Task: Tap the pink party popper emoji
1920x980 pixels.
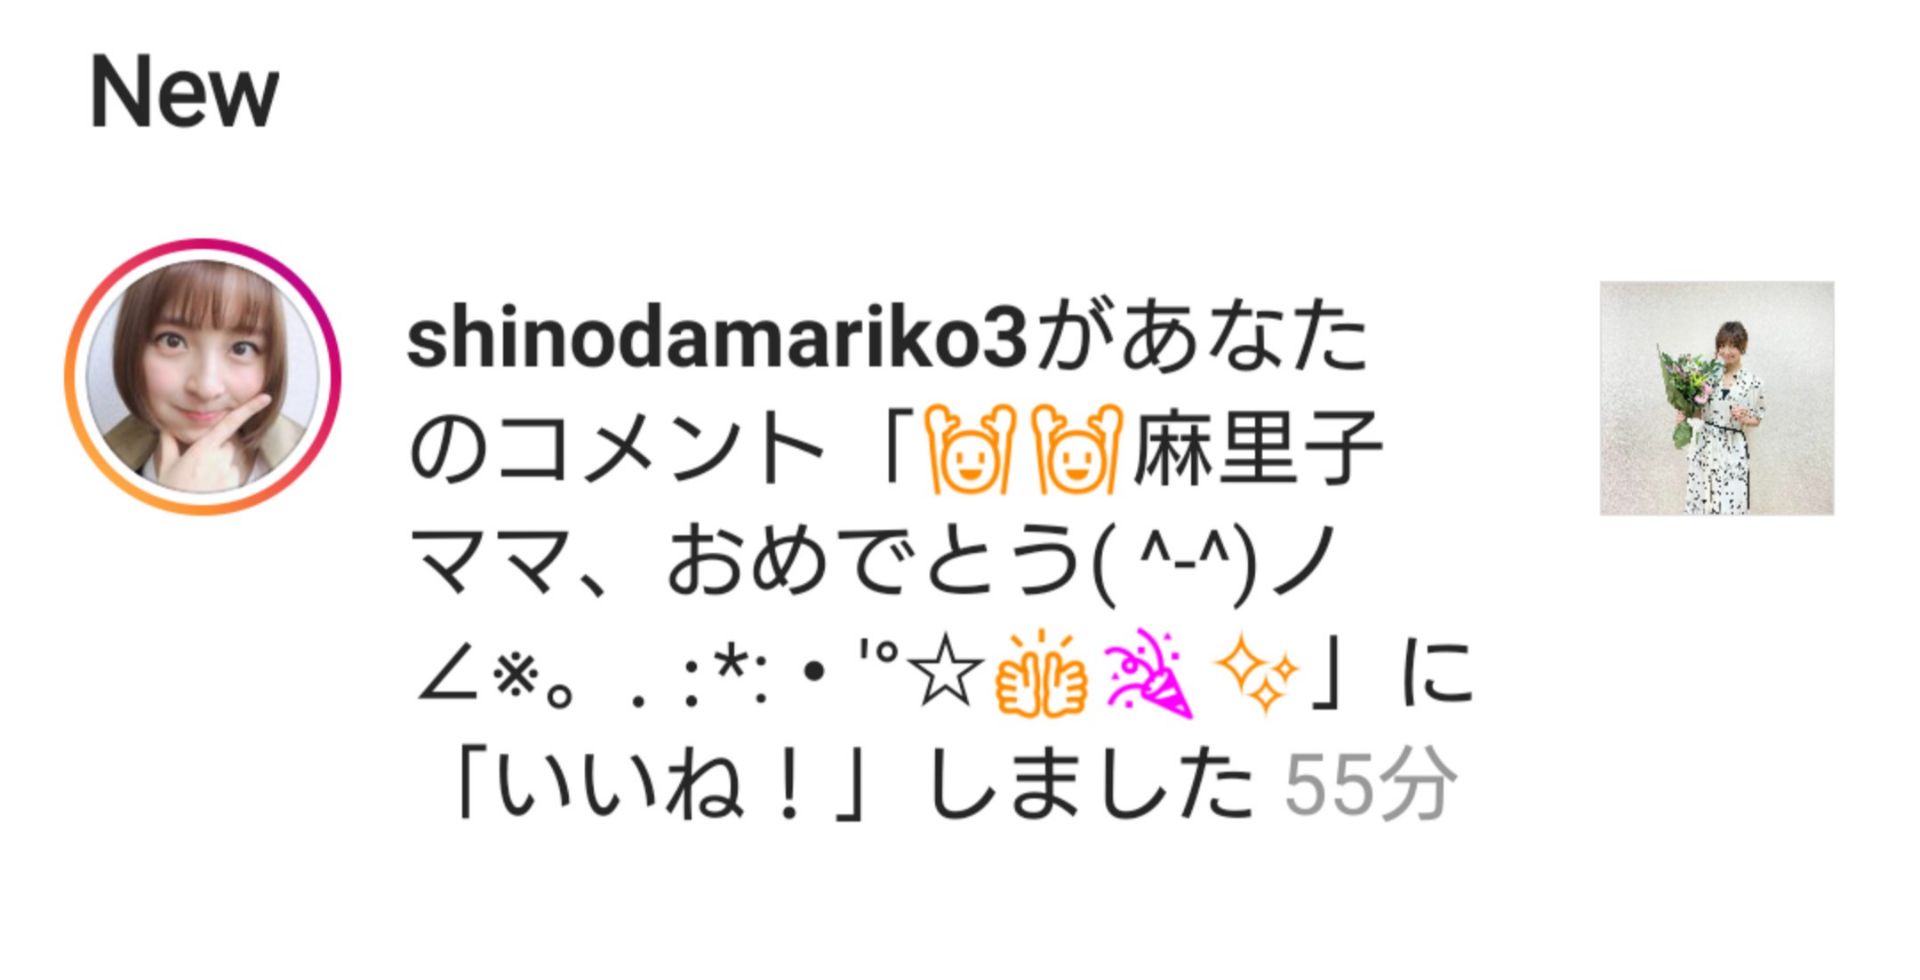Action: 1149,675
